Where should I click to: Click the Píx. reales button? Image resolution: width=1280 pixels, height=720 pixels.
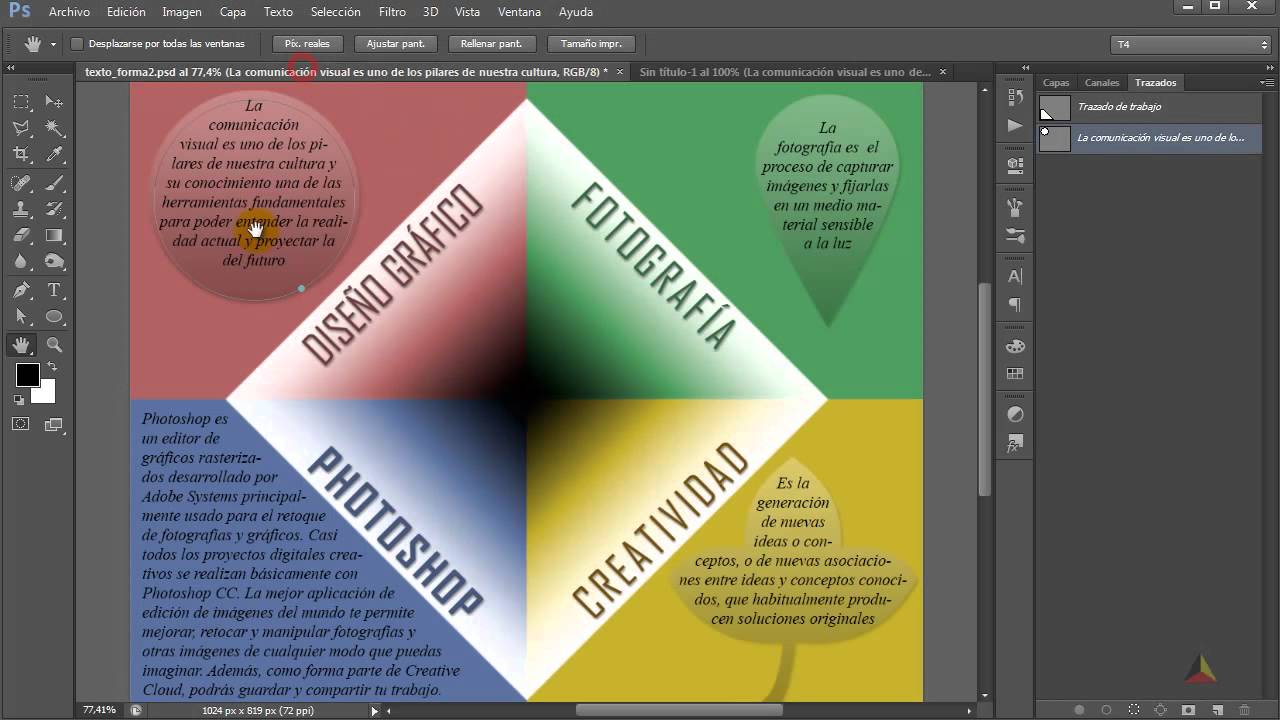(307, 44)
